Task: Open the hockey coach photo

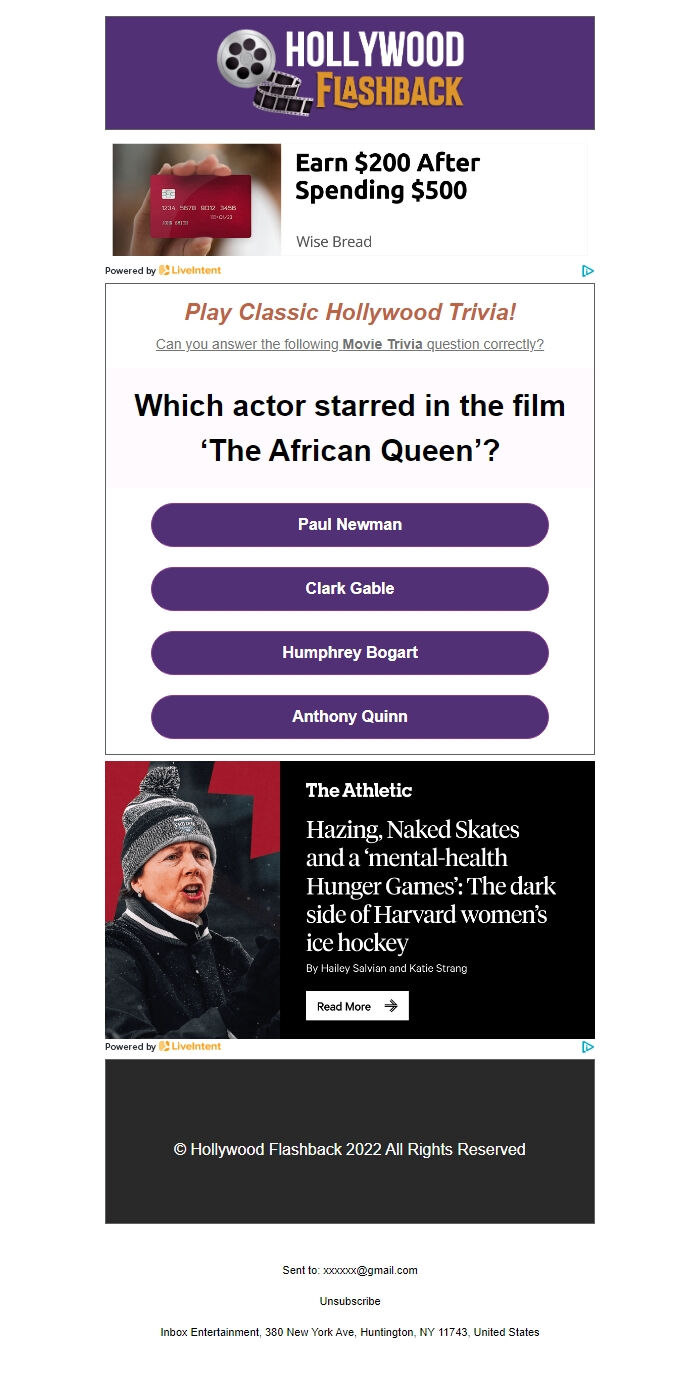Action: click(193, 900)
